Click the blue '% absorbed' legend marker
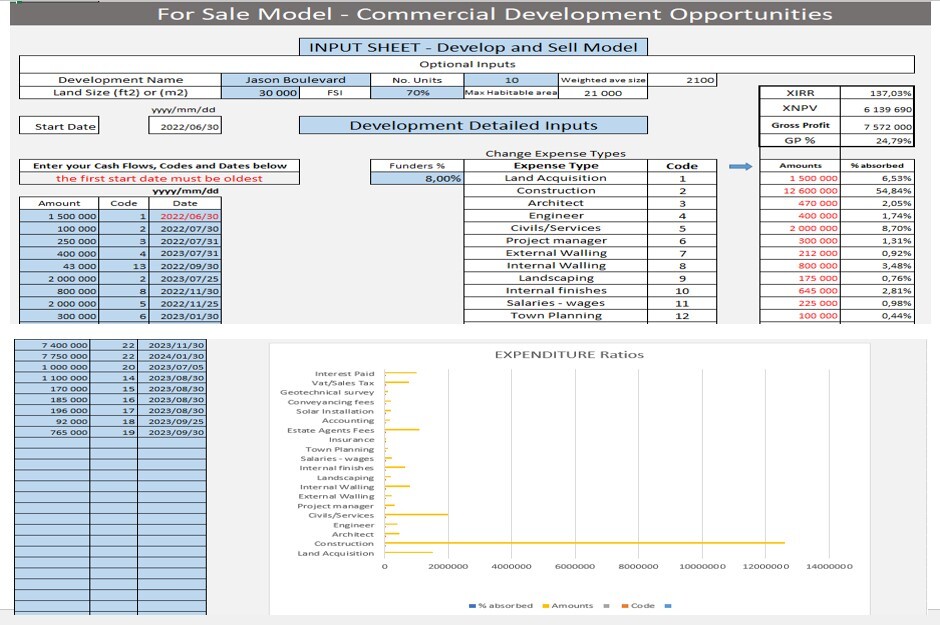This screenshot has height=625, width=940. coord(473,605)
